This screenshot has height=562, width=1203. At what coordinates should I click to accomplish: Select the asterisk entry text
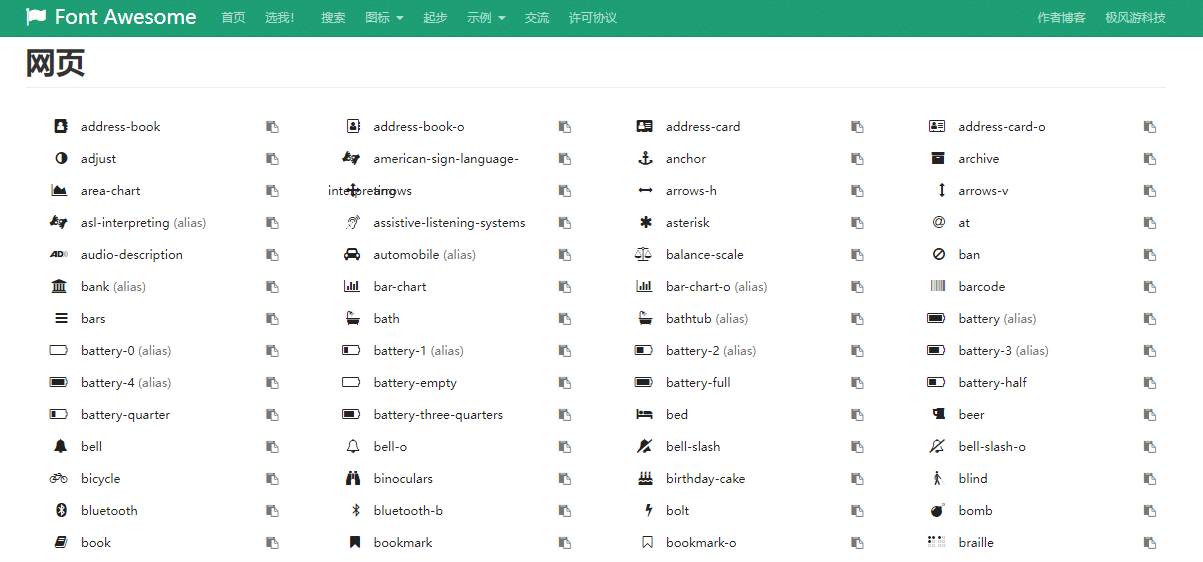(x=688, y=223)
